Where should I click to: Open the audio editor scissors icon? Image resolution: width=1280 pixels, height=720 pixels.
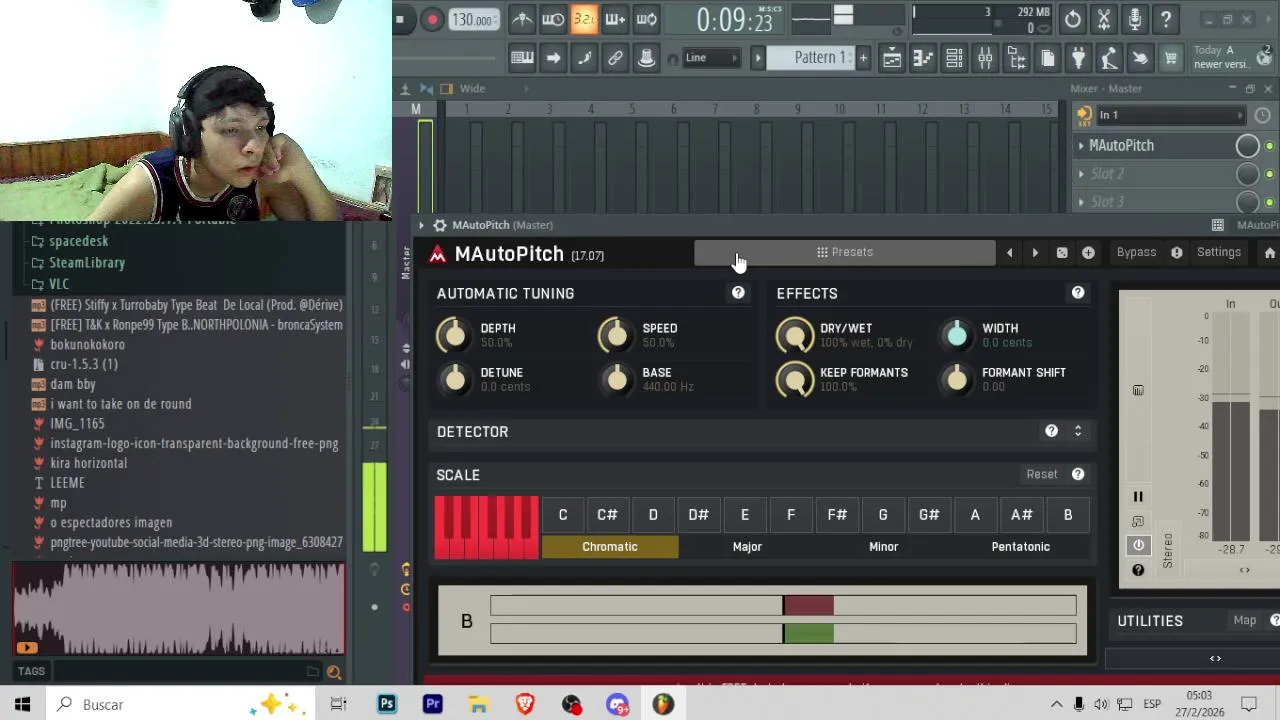[x=1104, y=19]
